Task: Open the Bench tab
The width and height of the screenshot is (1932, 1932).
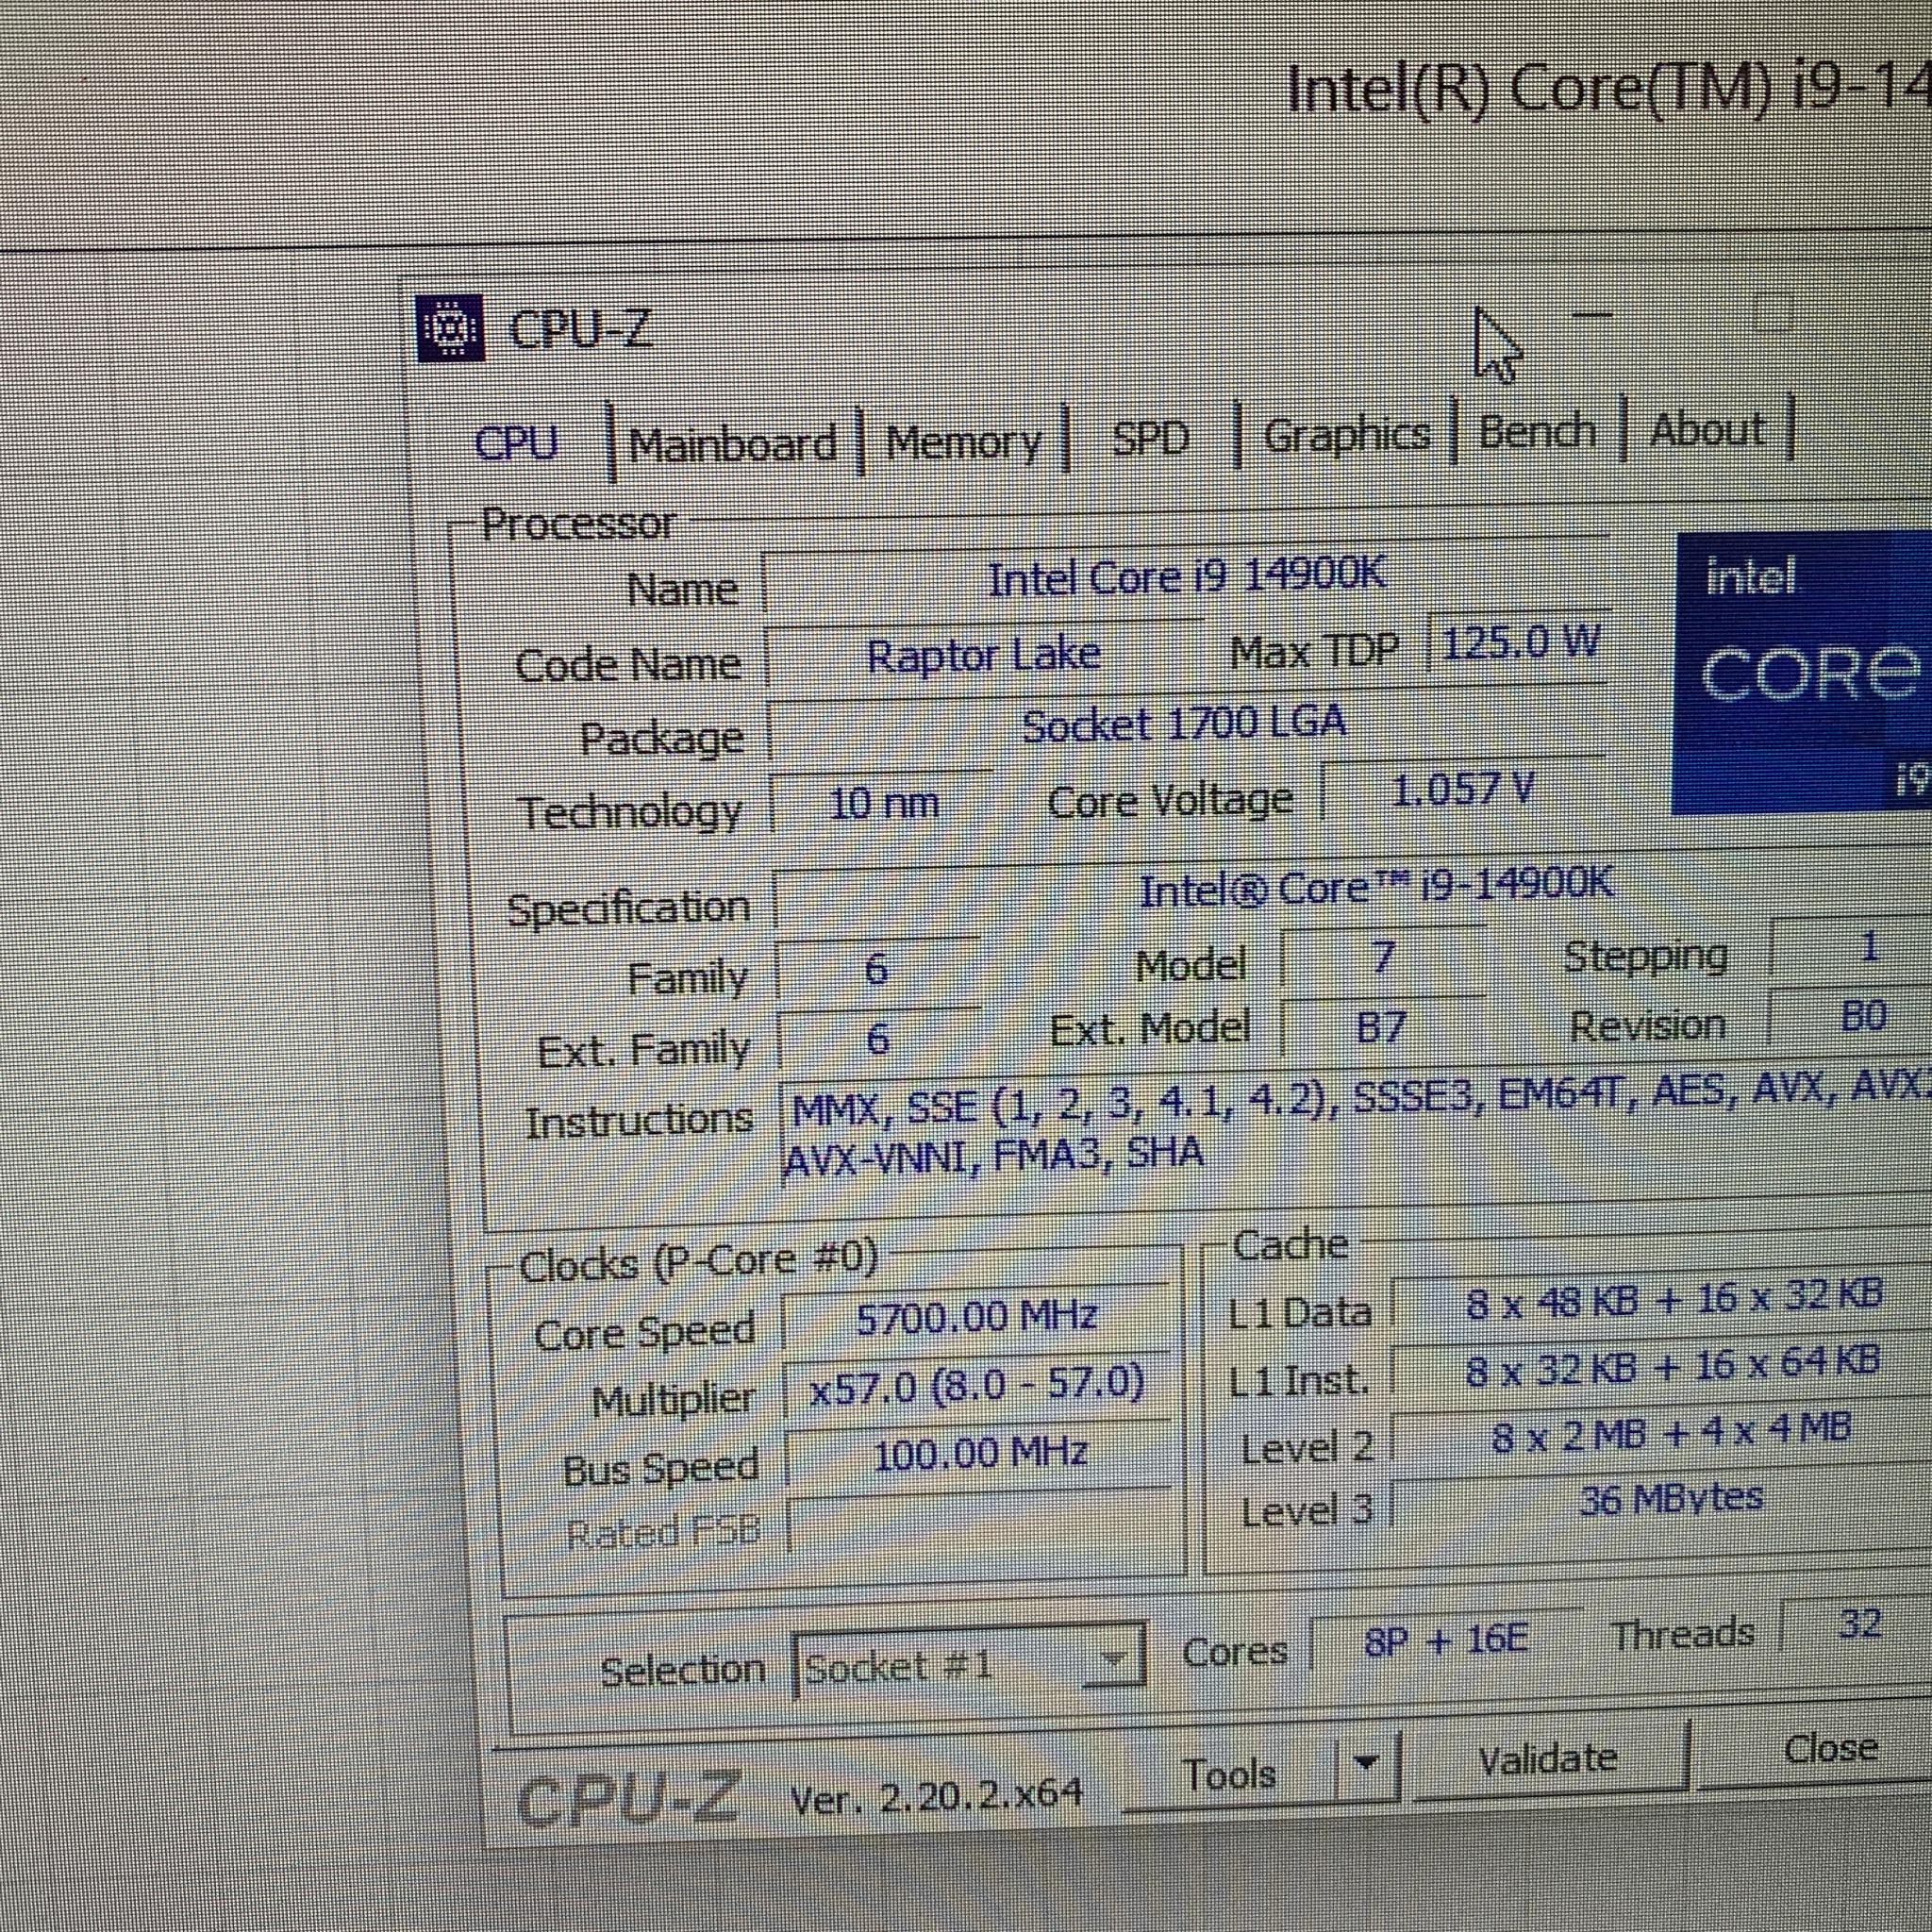Action: 1537,430
